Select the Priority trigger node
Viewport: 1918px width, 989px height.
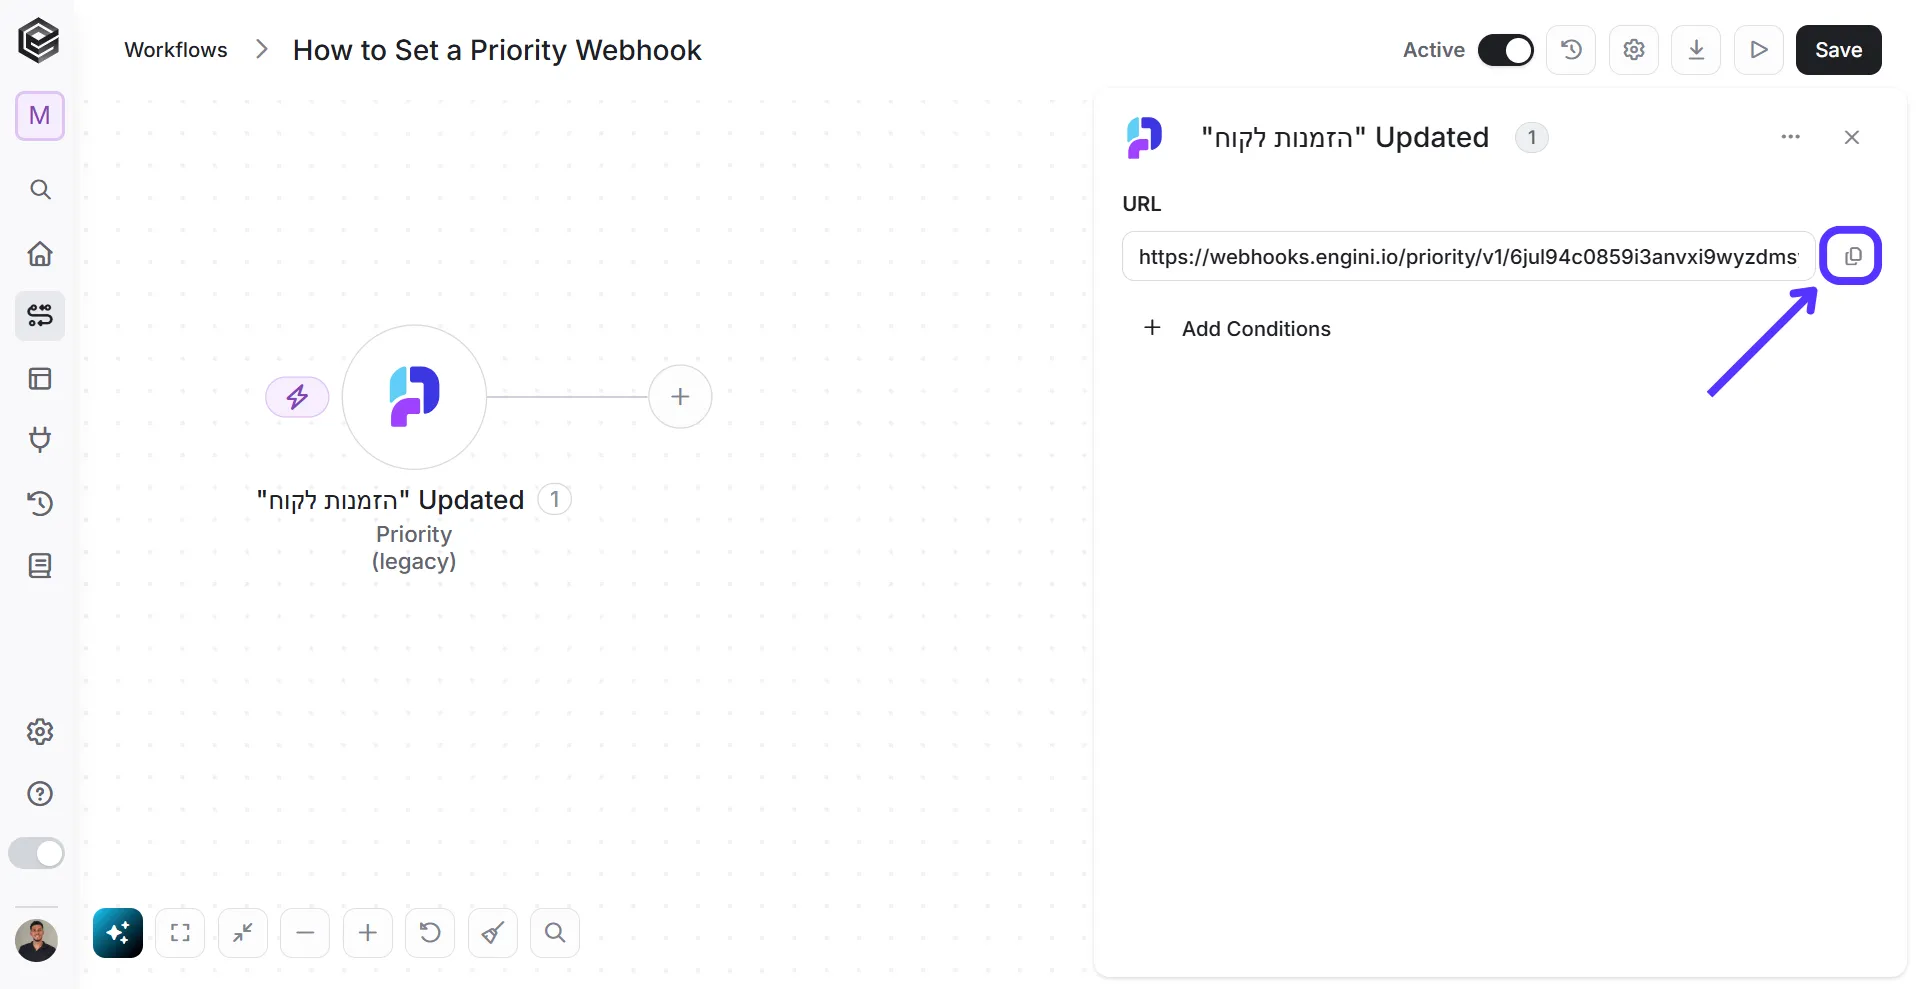pyautogui.click(x=414, y=397)
